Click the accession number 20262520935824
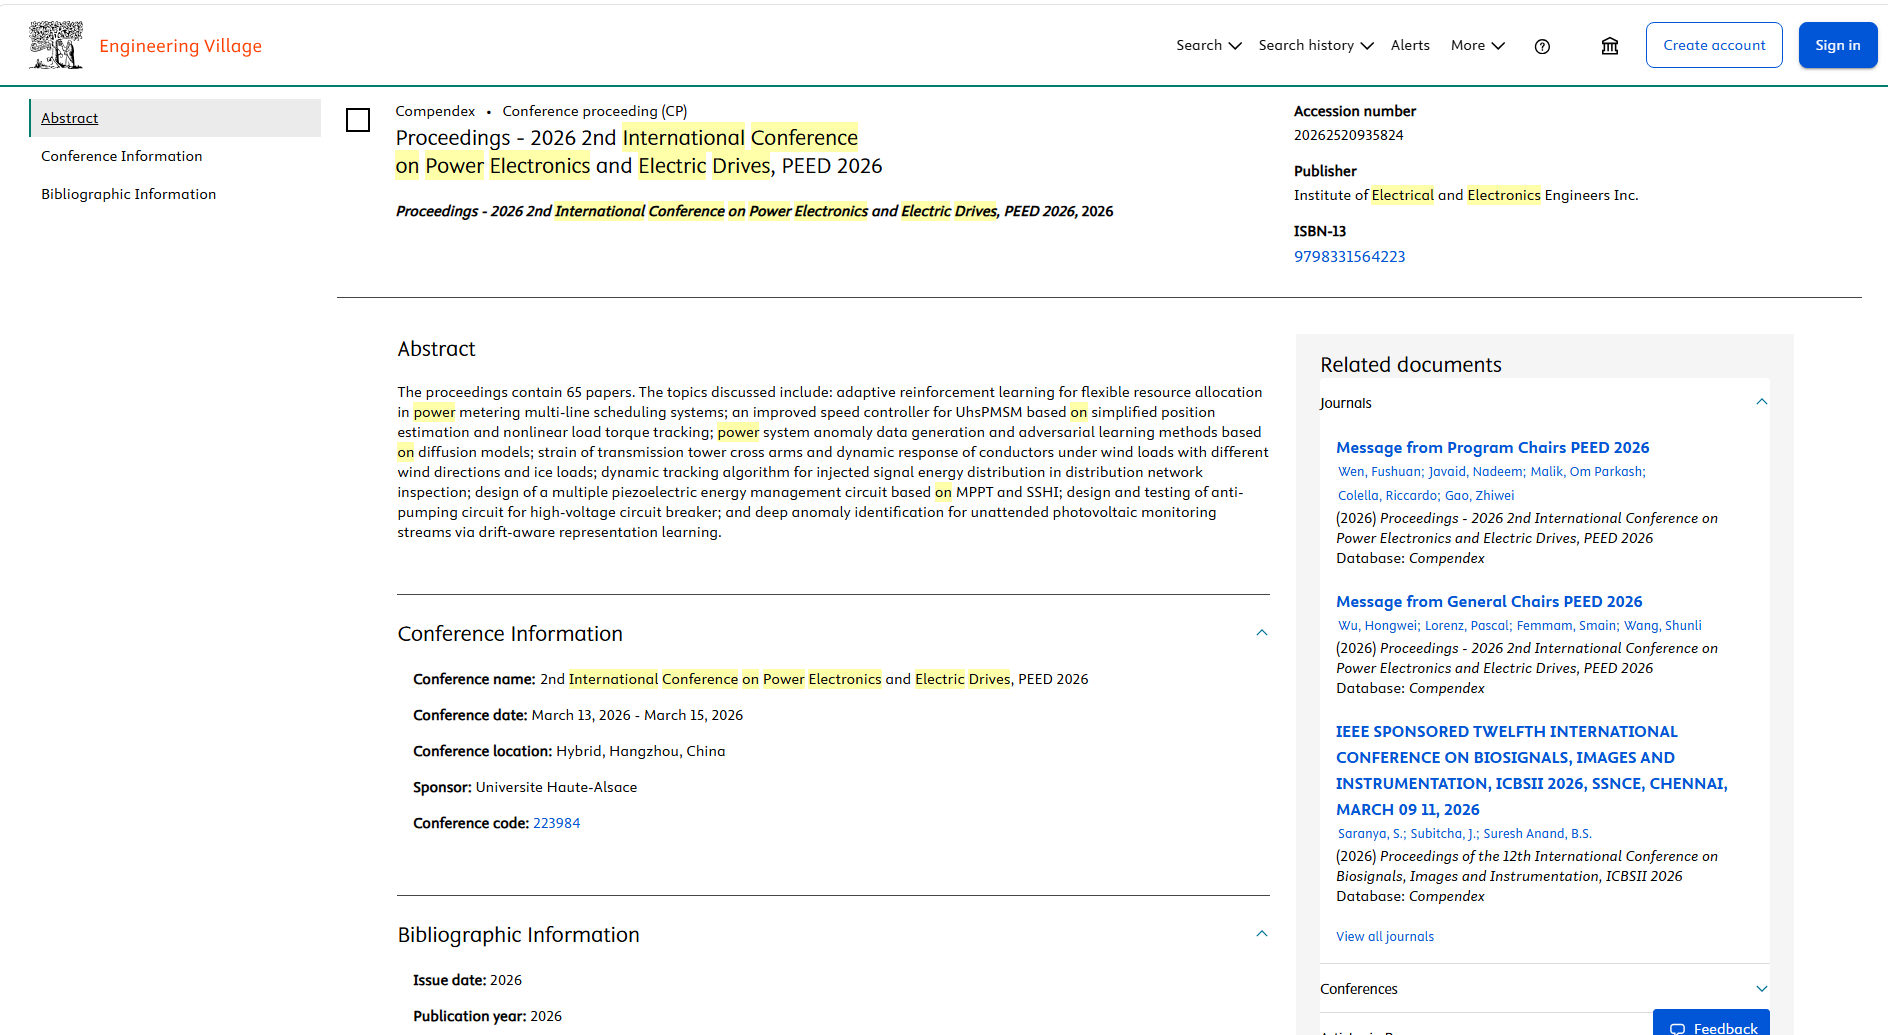Screen dimensions: 1888x1035 click(x=1348, y=135)
